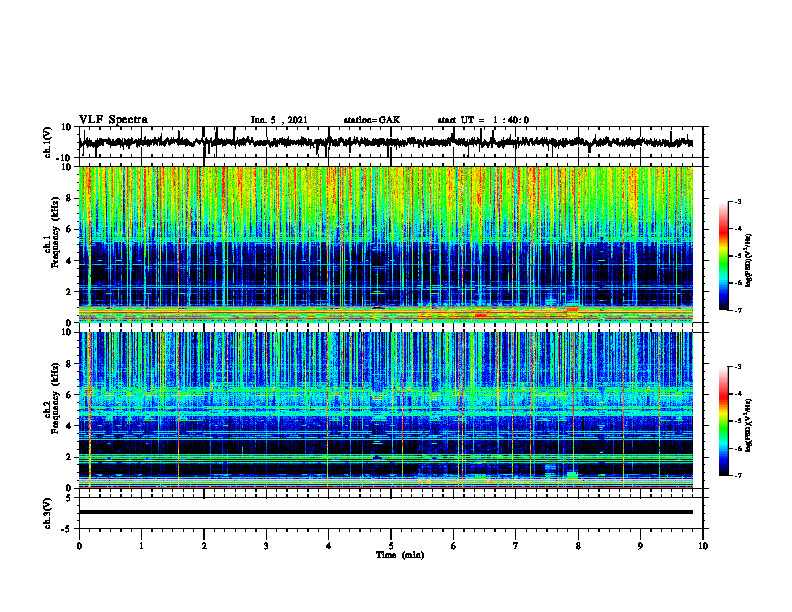
Task: Click the ch.2 spectrogram color scale bar
Action: click(x=723, y=421)
